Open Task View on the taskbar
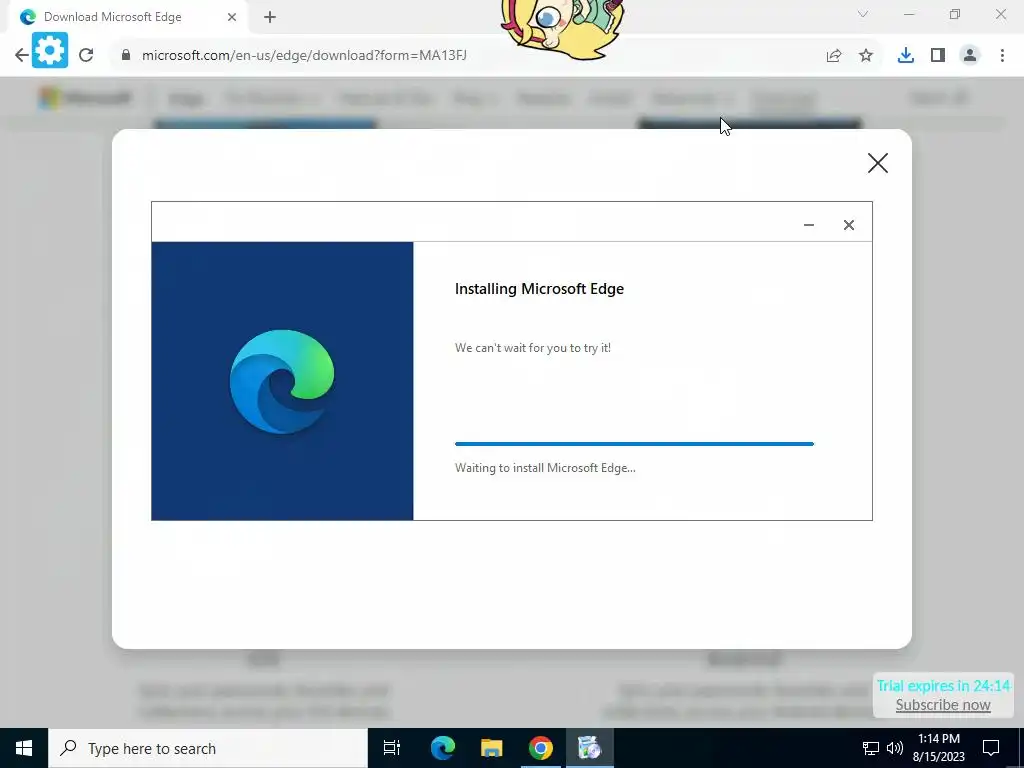Image resolution: width=1024 pixels, height=768 pixels. point(392,748)
